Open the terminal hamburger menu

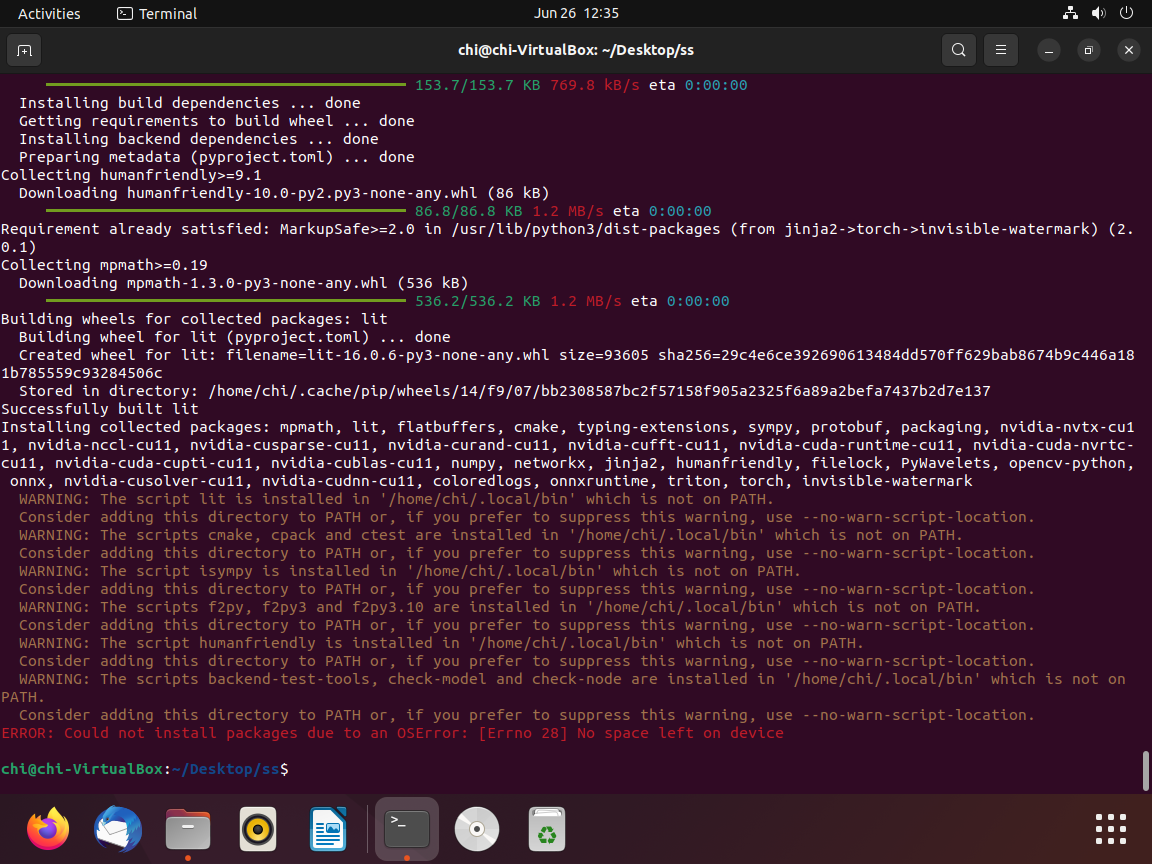coord(1001,50)
